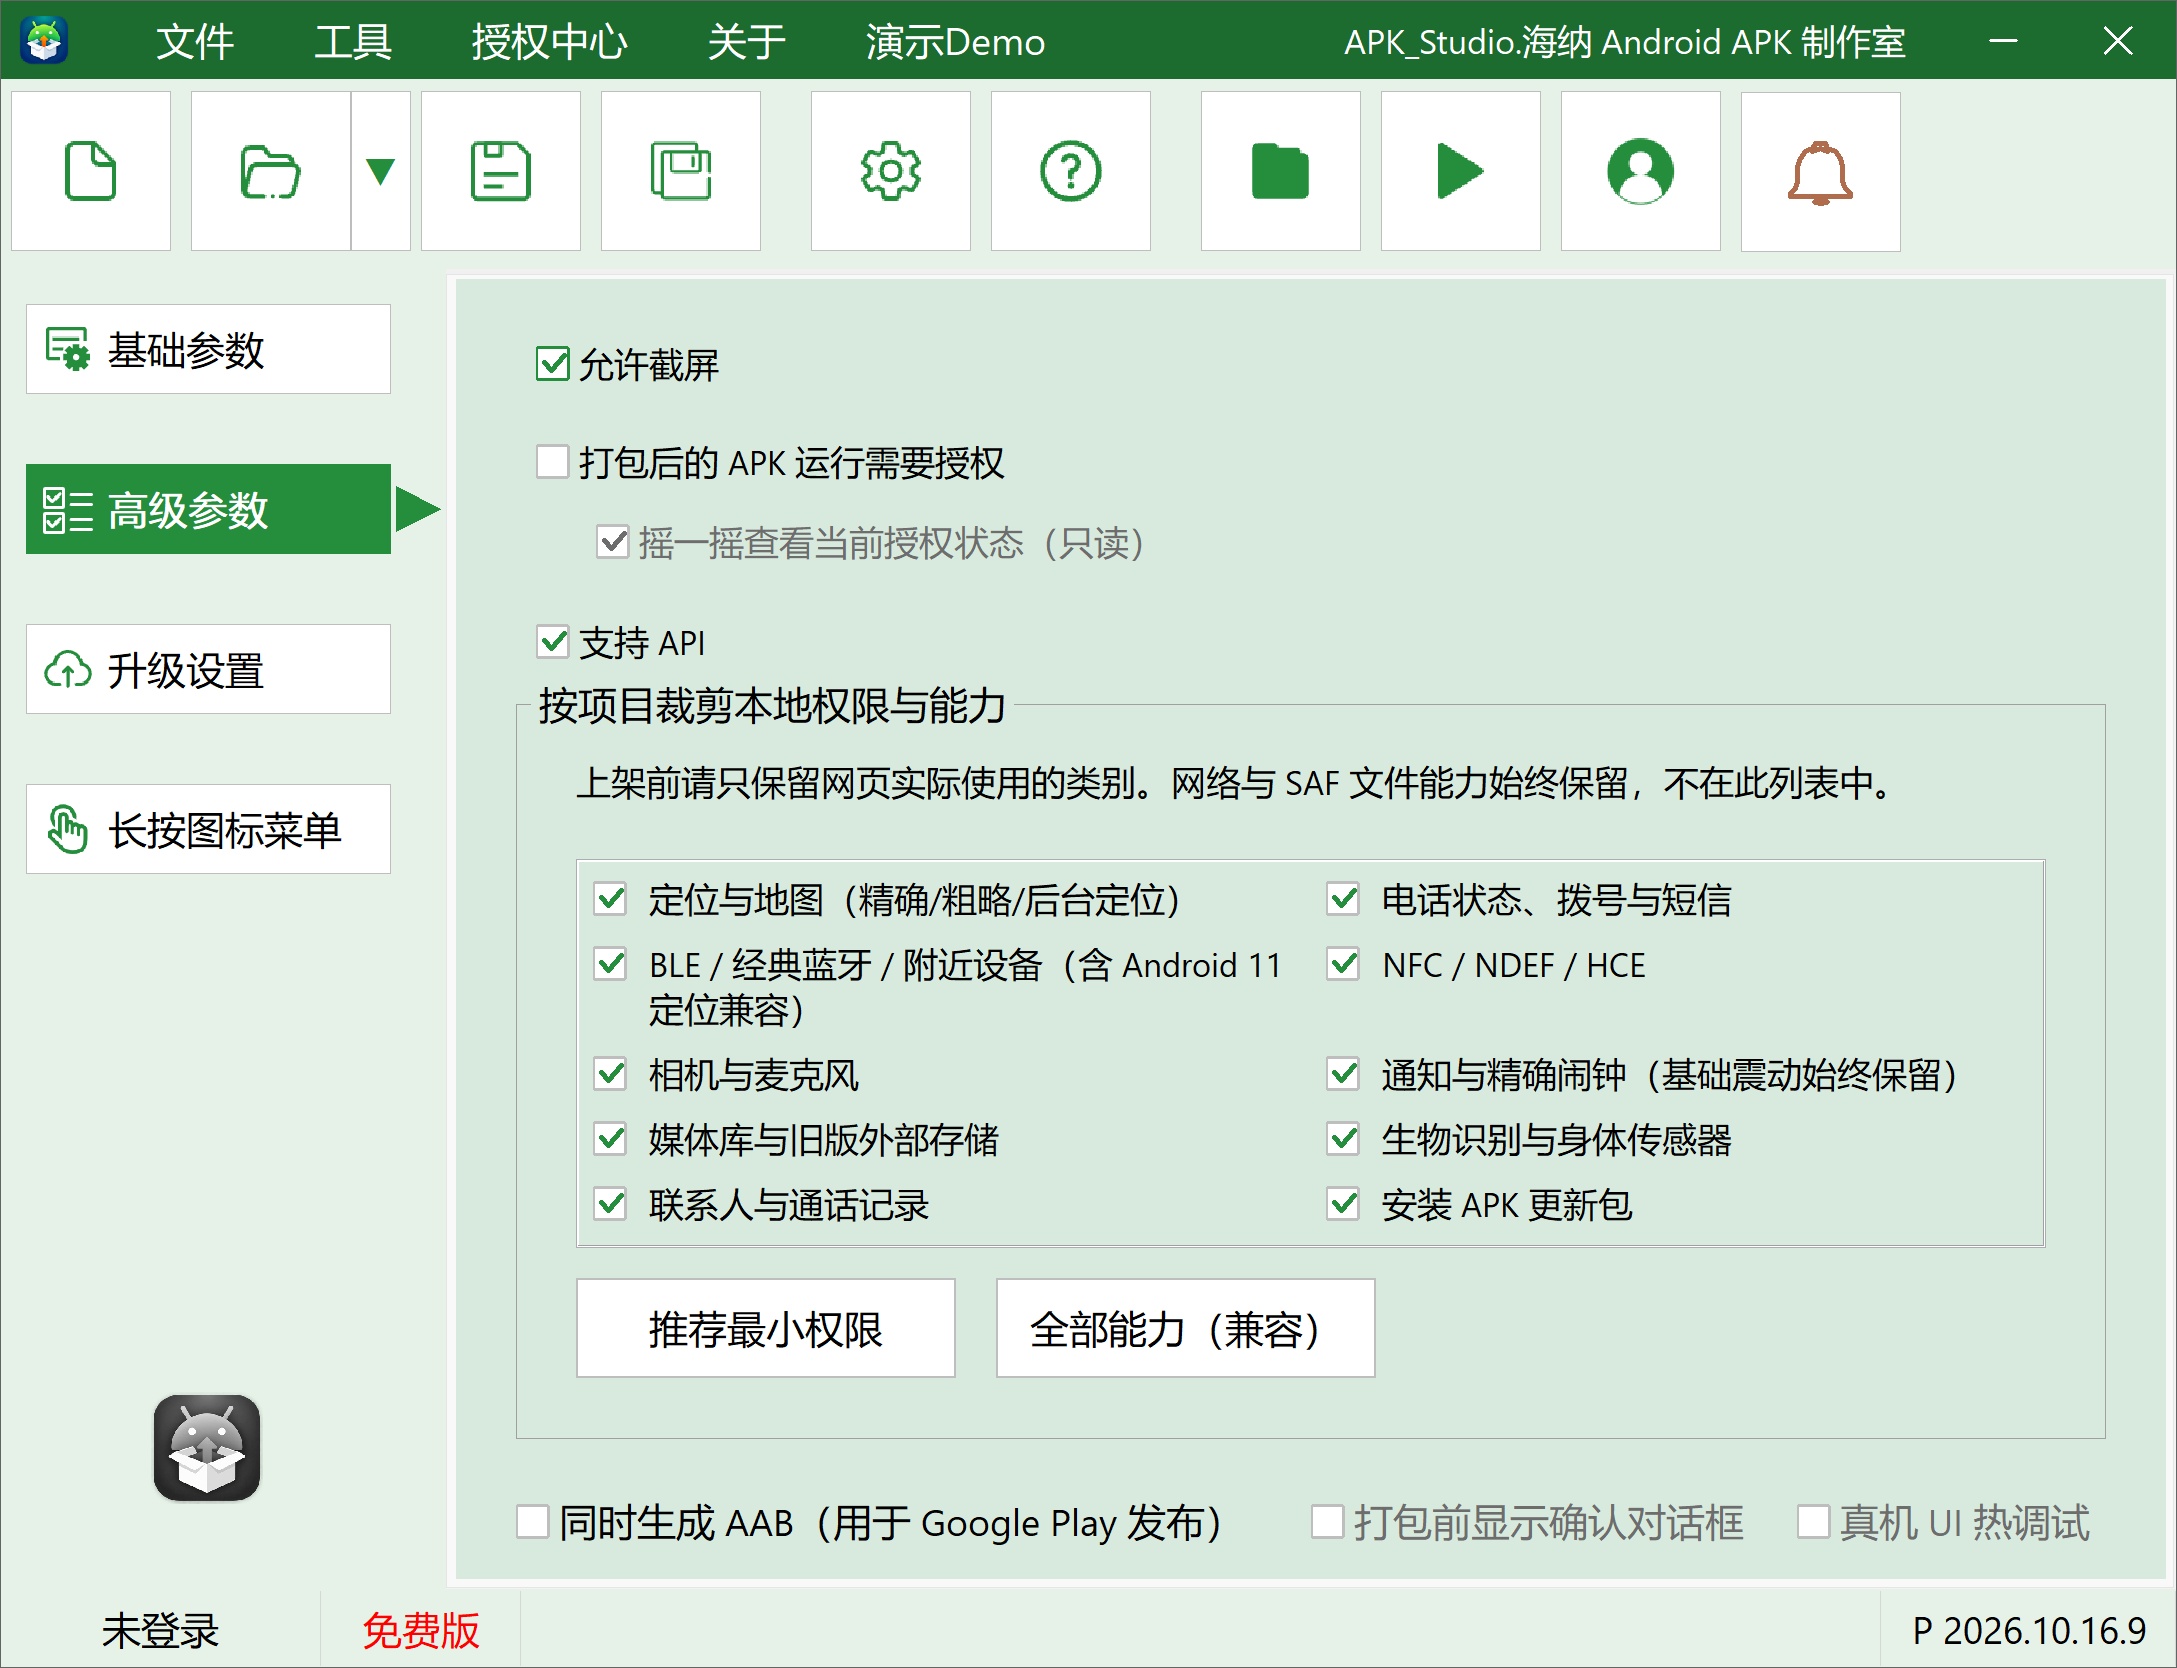Switch to 长按图标菜单 sidebar section
Viewport: 2177px width, 1668px height.
coord(208,829)
